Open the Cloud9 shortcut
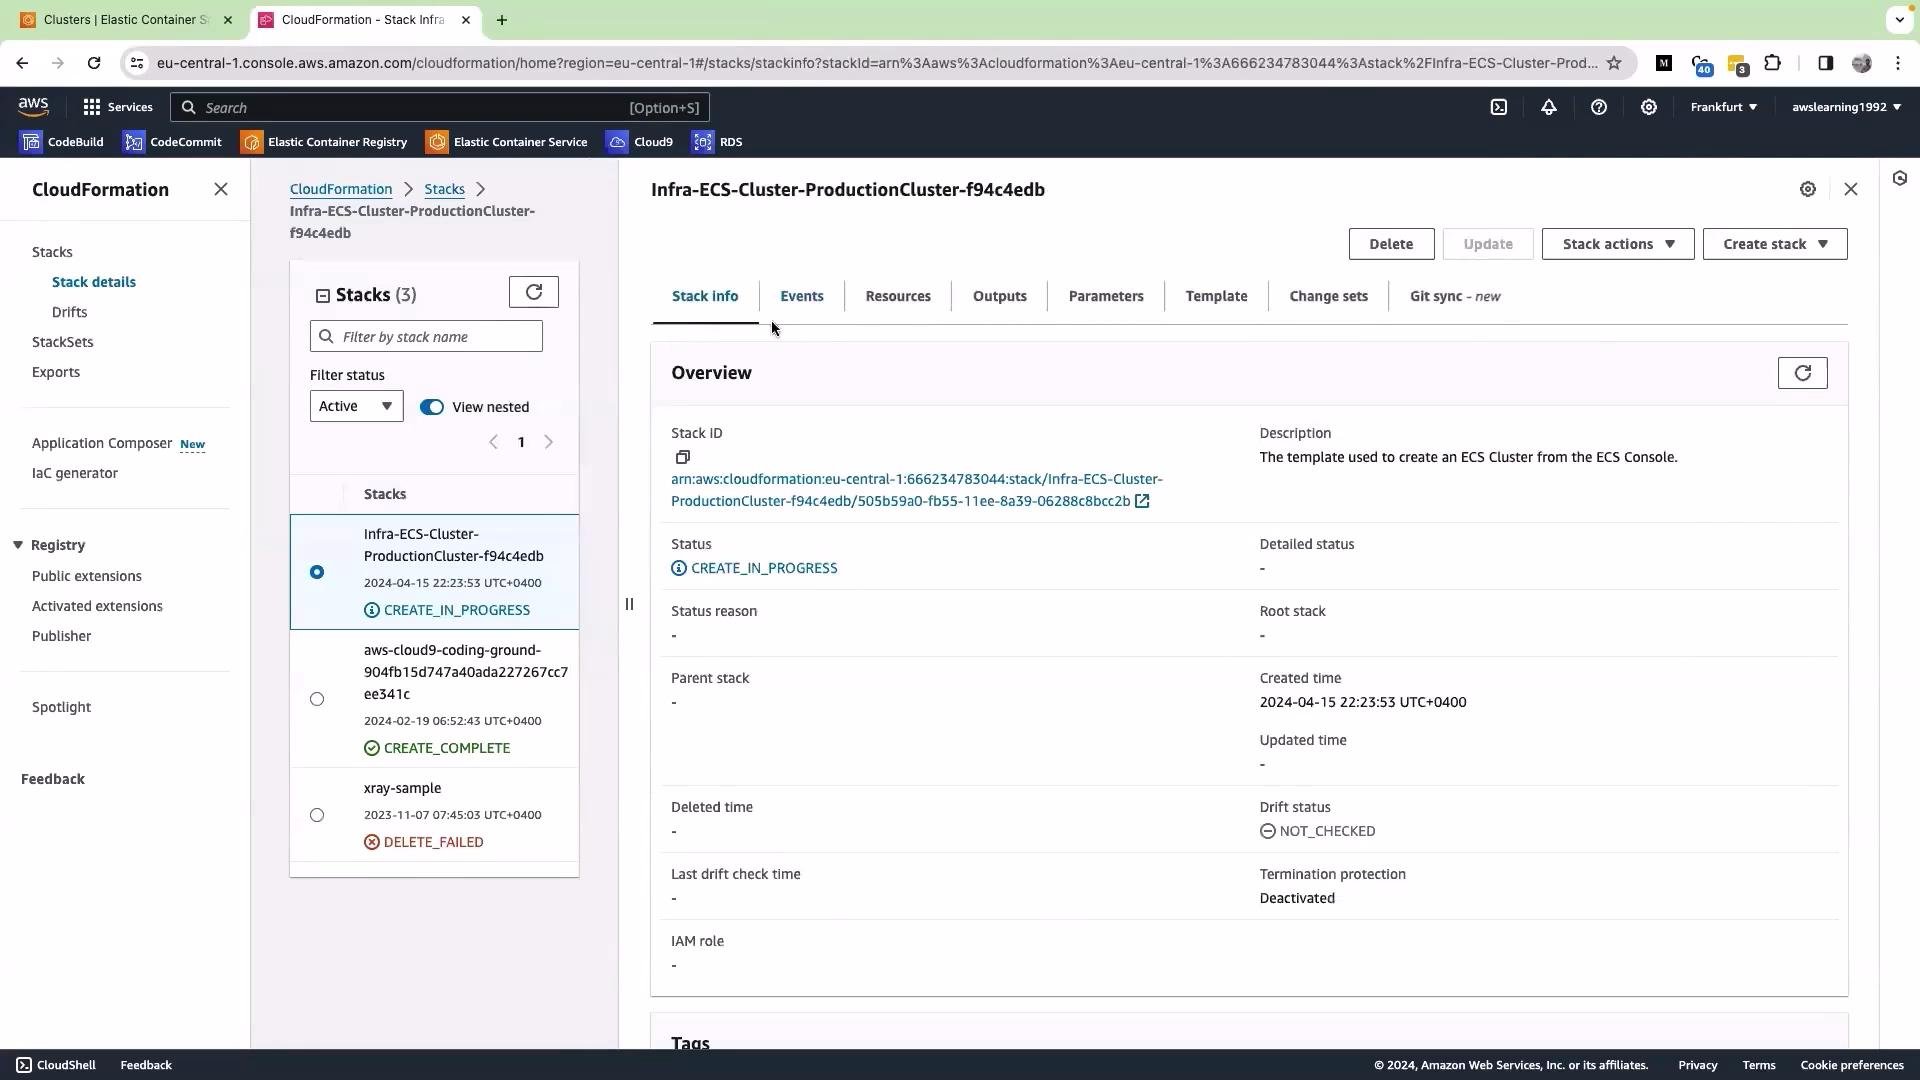Viewport: 1920px width, 1080px height. coord(641,142)
